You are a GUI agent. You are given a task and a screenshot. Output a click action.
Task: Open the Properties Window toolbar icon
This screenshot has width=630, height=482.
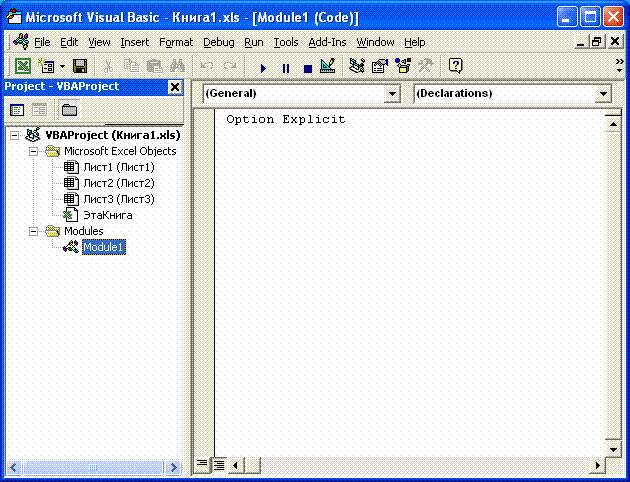click(x=380, y=66)
